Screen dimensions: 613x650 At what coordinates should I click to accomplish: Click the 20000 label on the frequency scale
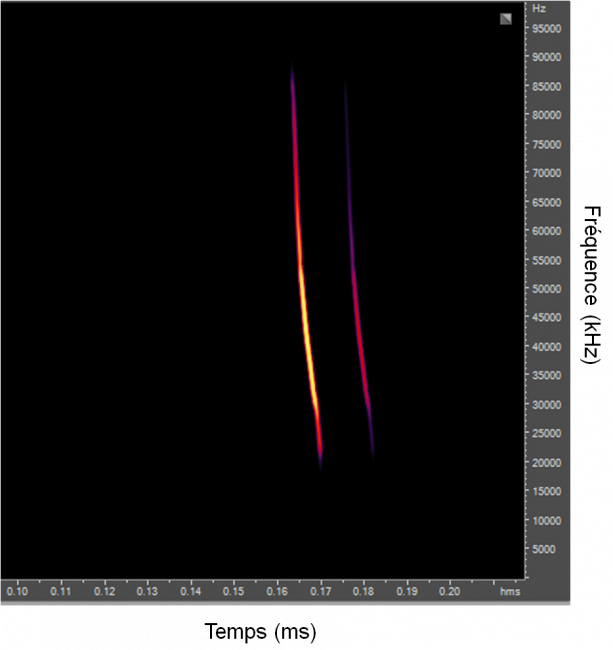544,463
